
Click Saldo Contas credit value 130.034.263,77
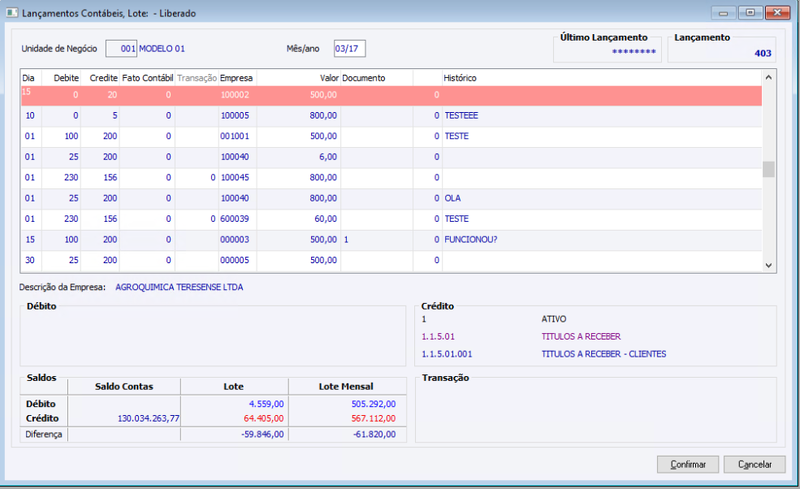coord(148,419)
